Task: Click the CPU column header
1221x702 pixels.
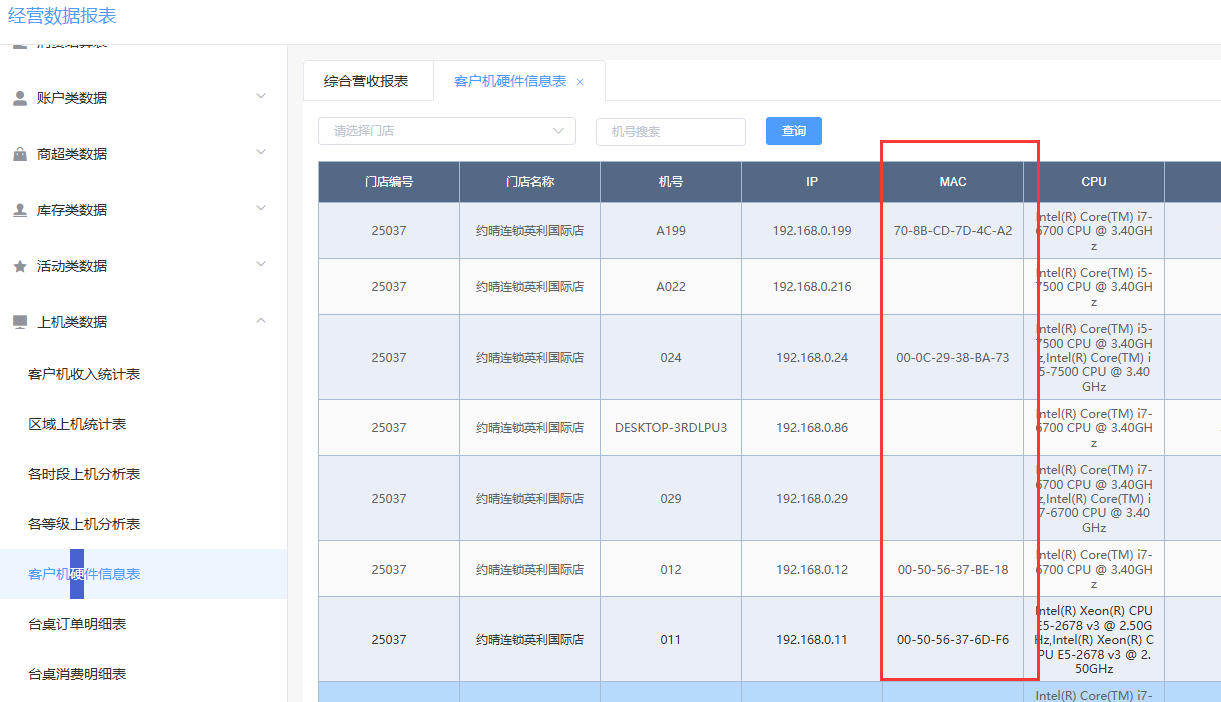Action: [1094, 182]
